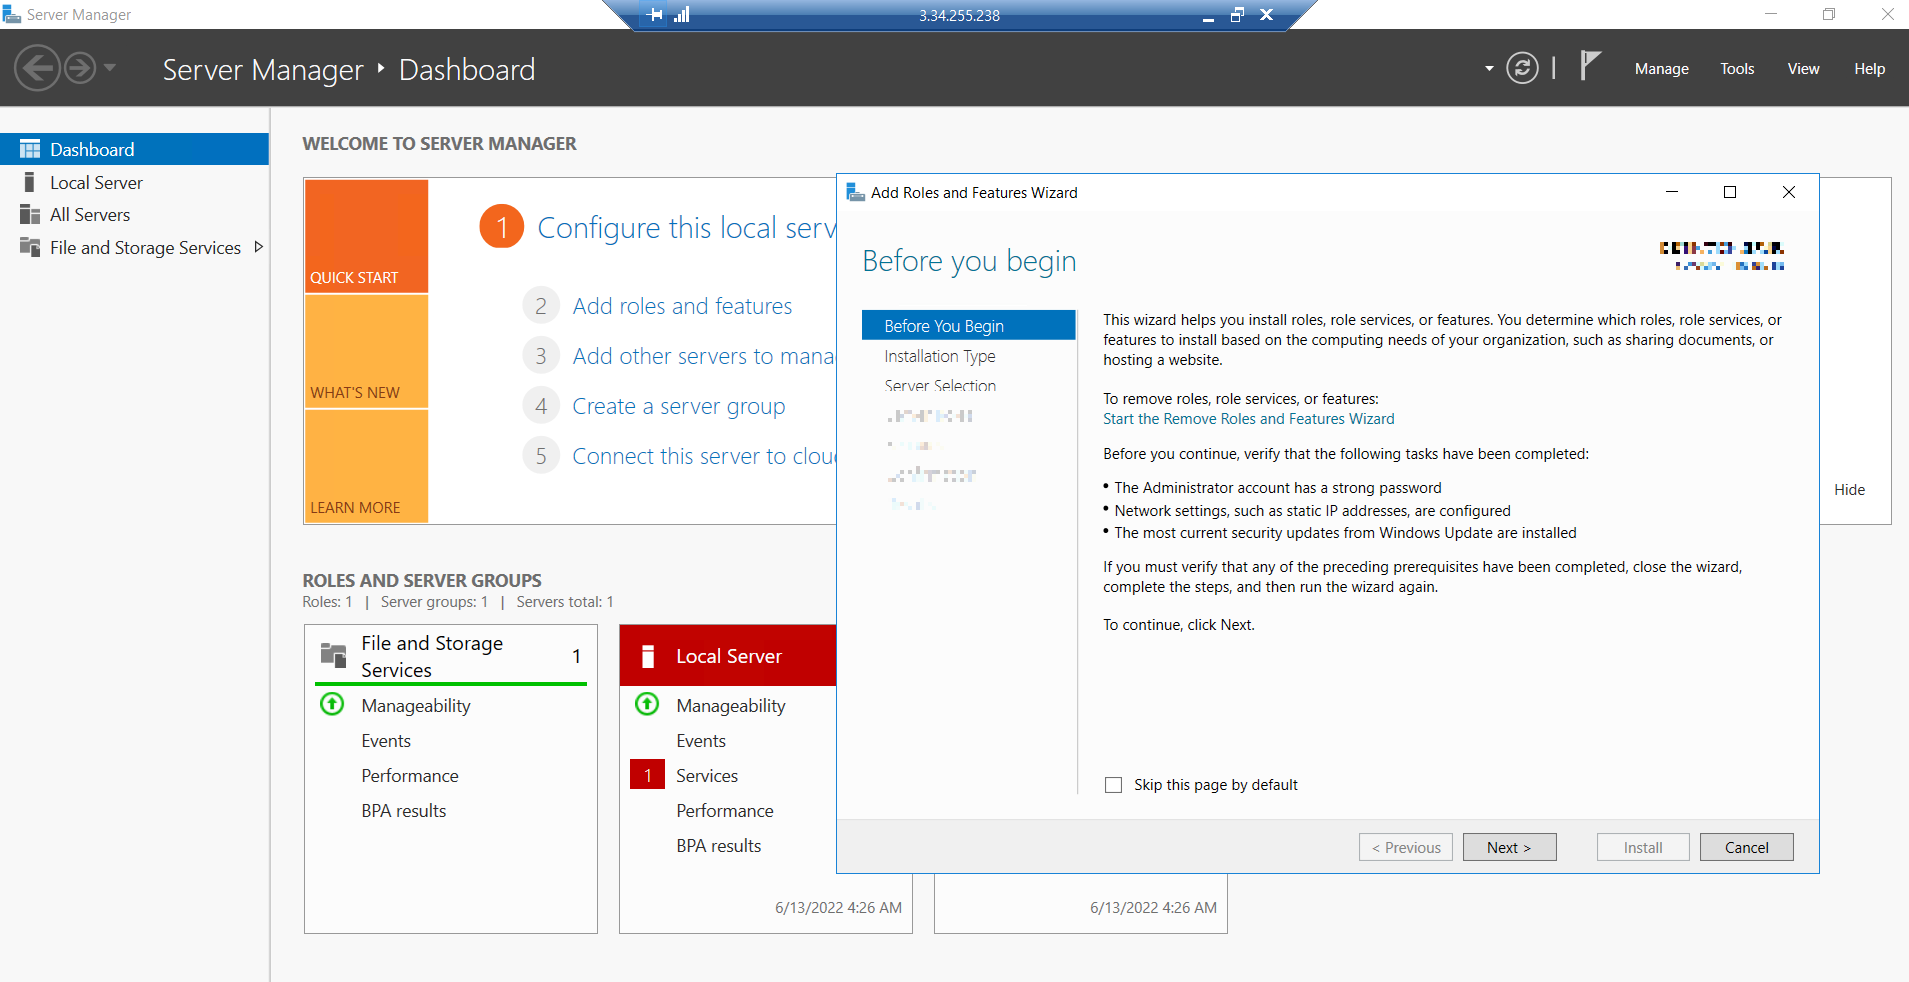1909x982 pixels.
Task: Click the File and Storage Services tile icon
Action: click(x=333, y=655)
